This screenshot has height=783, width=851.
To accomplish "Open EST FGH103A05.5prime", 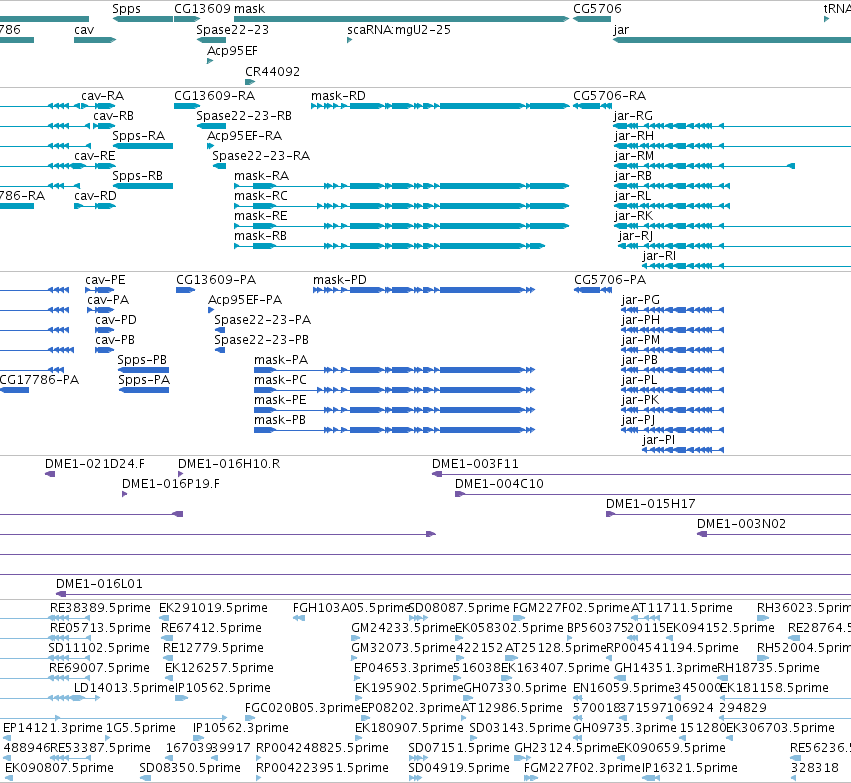I will 299,618.
